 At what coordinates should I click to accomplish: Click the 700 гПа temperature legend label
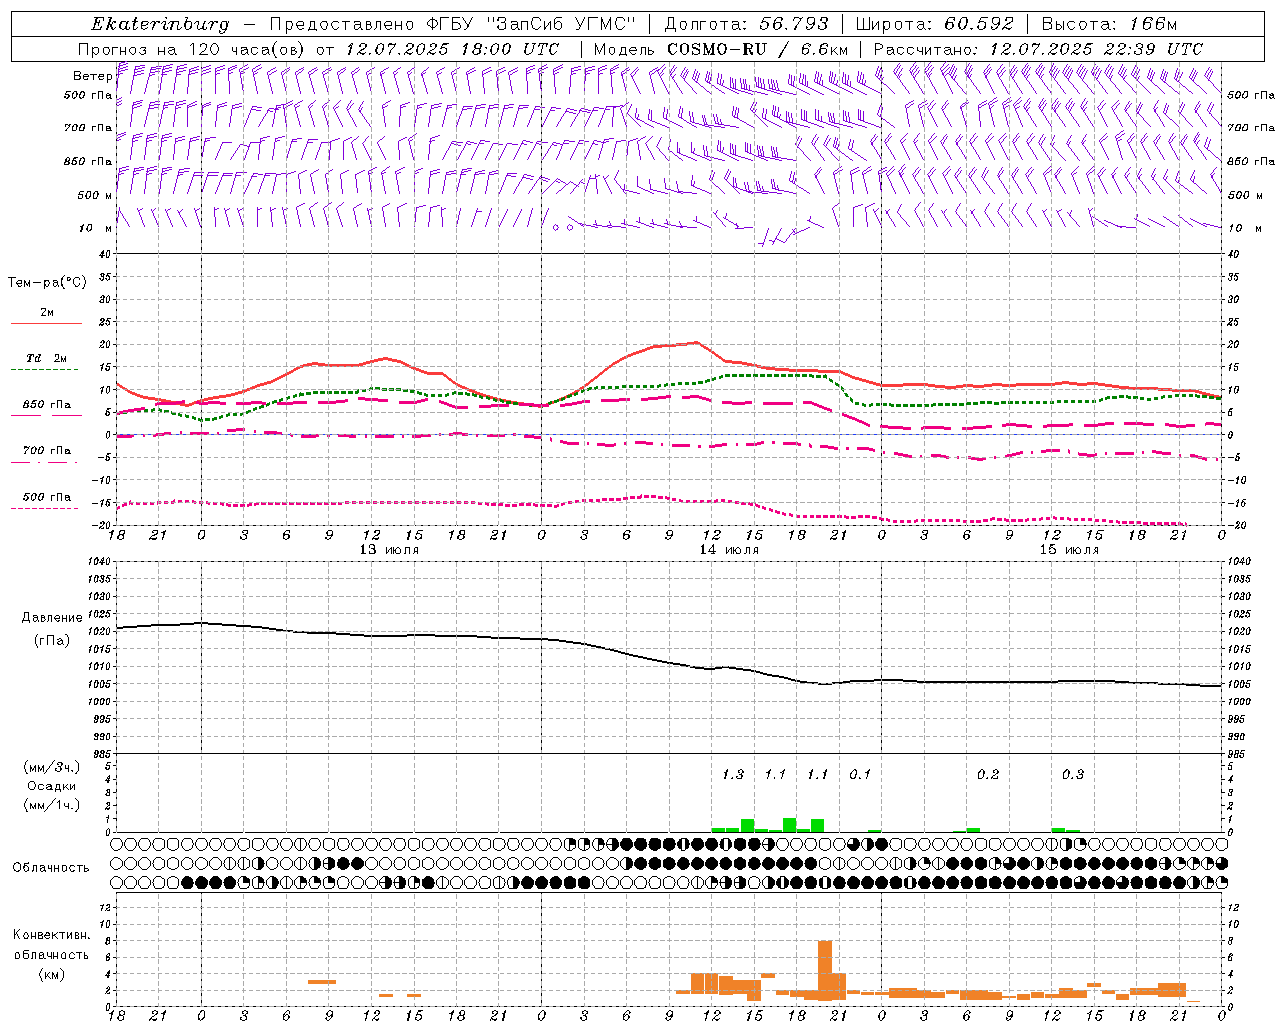click(x=47, y=450)
